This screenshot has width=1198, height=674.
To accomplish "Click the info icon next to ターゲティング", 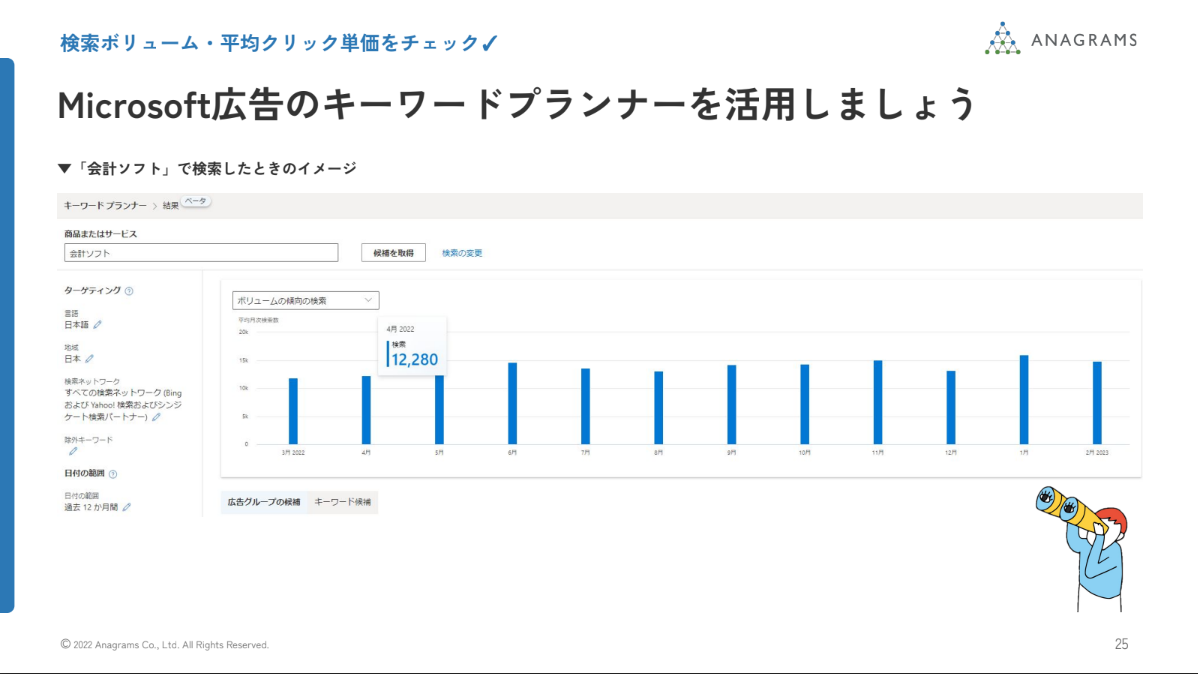I will (x=129, y=291).
